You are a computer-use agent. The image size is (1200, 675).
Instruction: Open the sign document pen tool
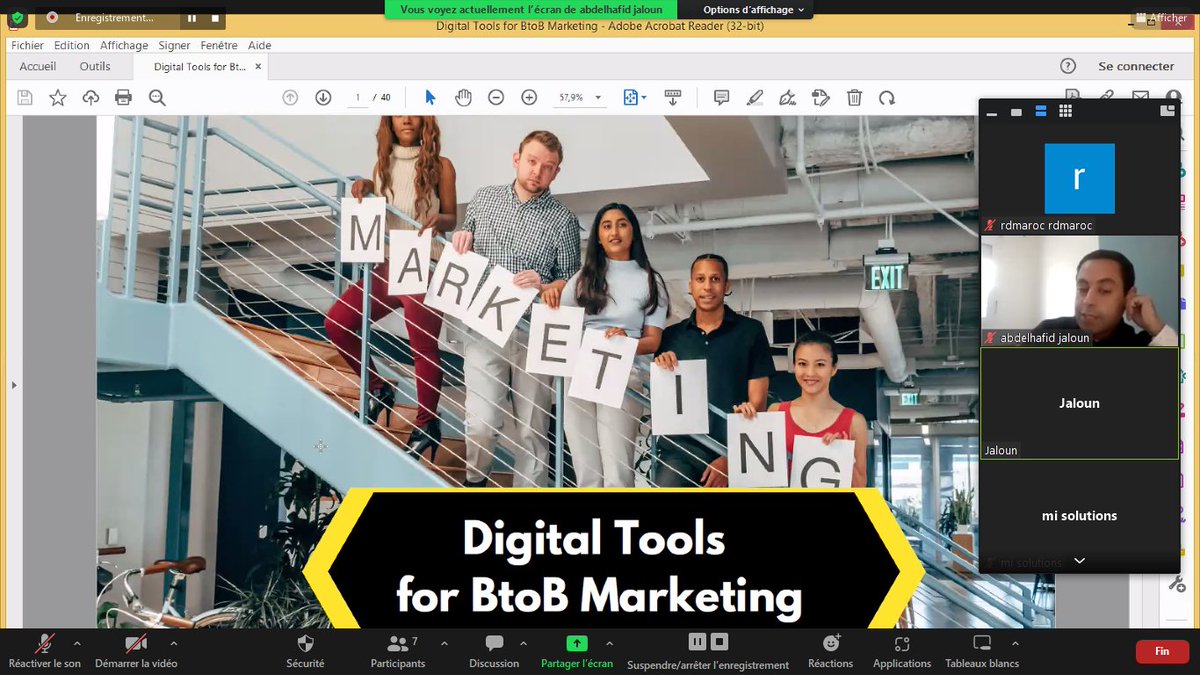click(788, 97)
